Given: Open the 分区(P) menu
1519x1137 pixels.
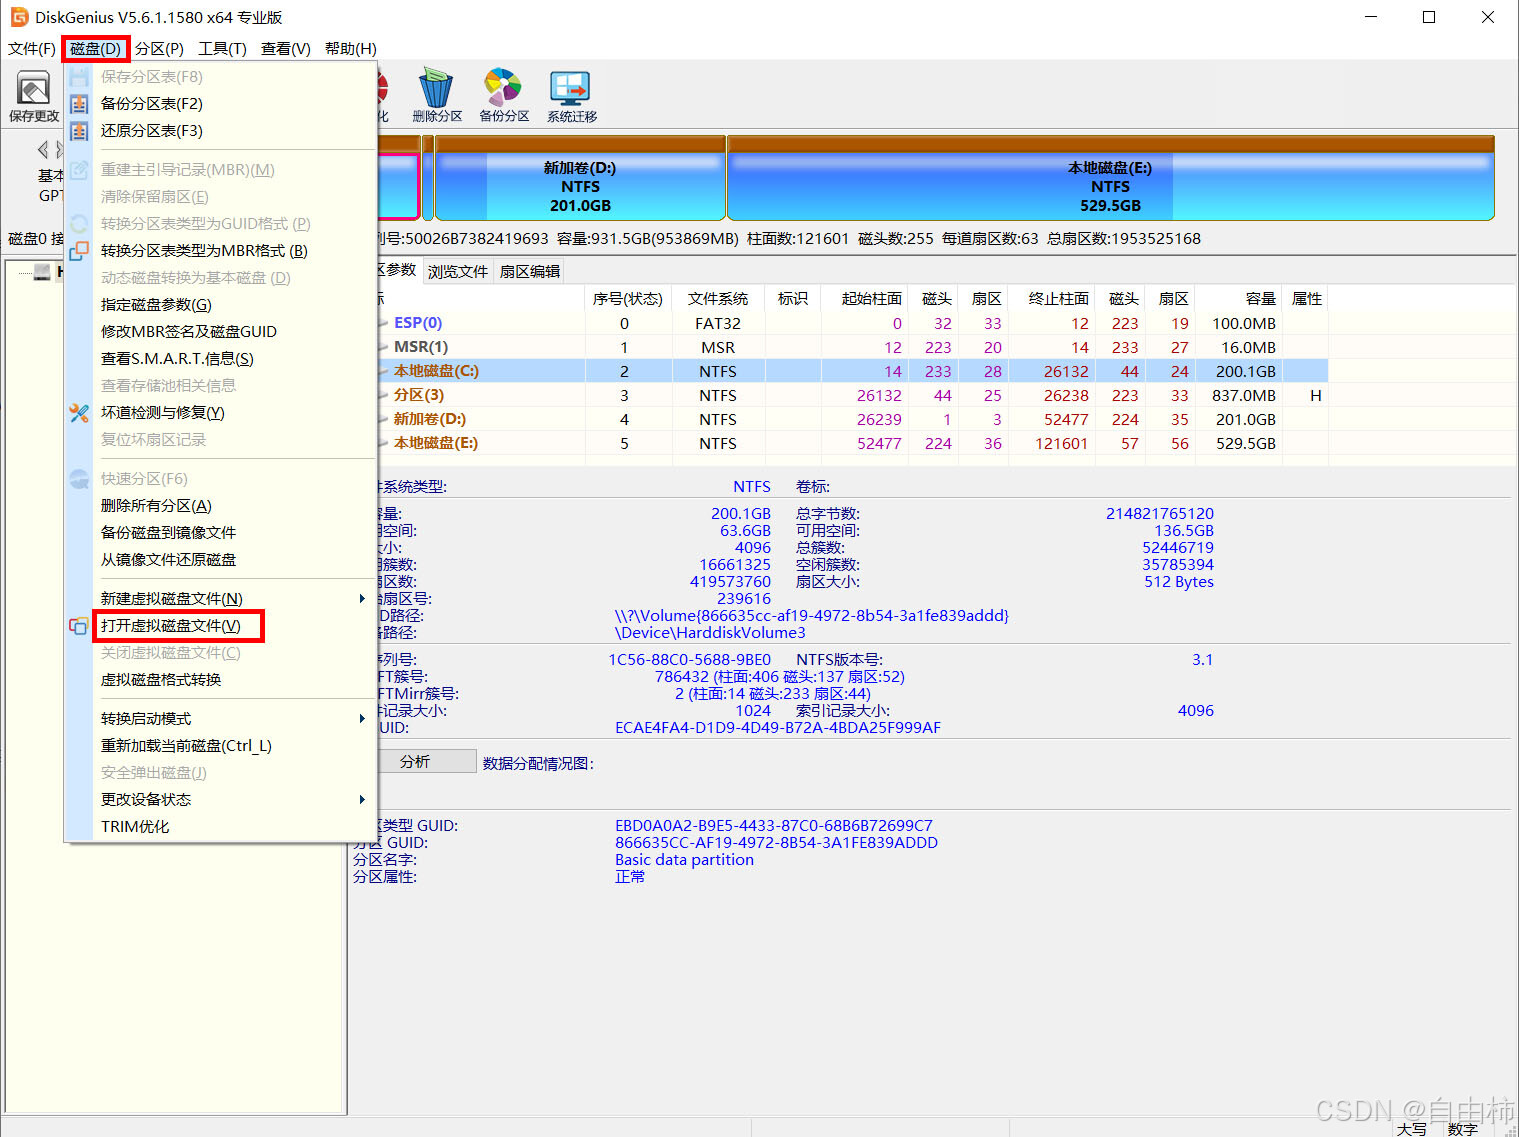Looking at the screenshot, I should pyautogui.click(x=160, y=49).
